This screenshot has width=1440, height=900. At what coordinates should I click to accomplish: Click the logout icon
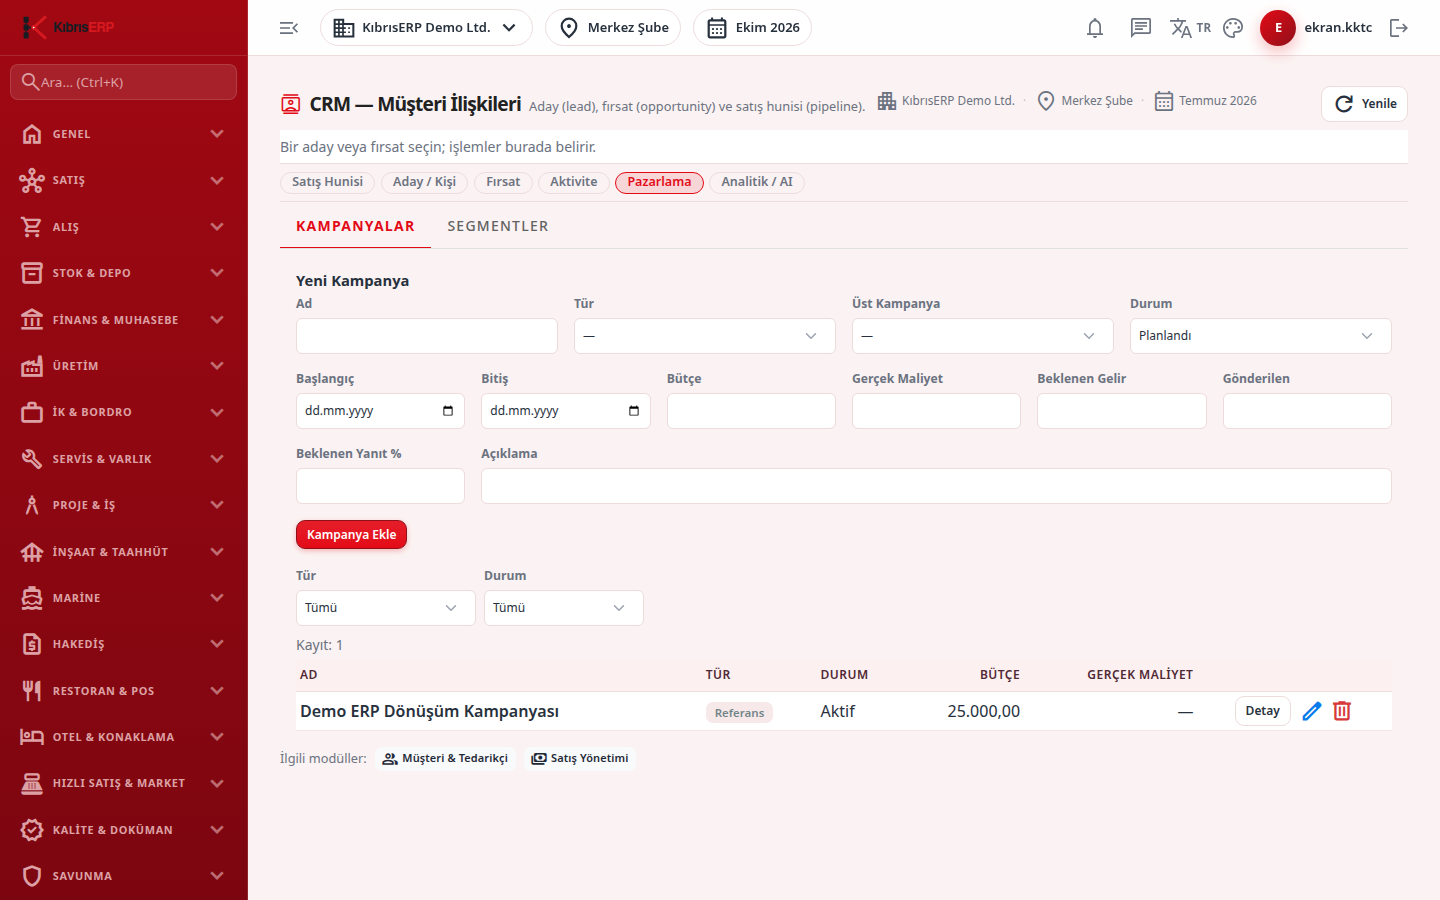(x=1399, y=28)
